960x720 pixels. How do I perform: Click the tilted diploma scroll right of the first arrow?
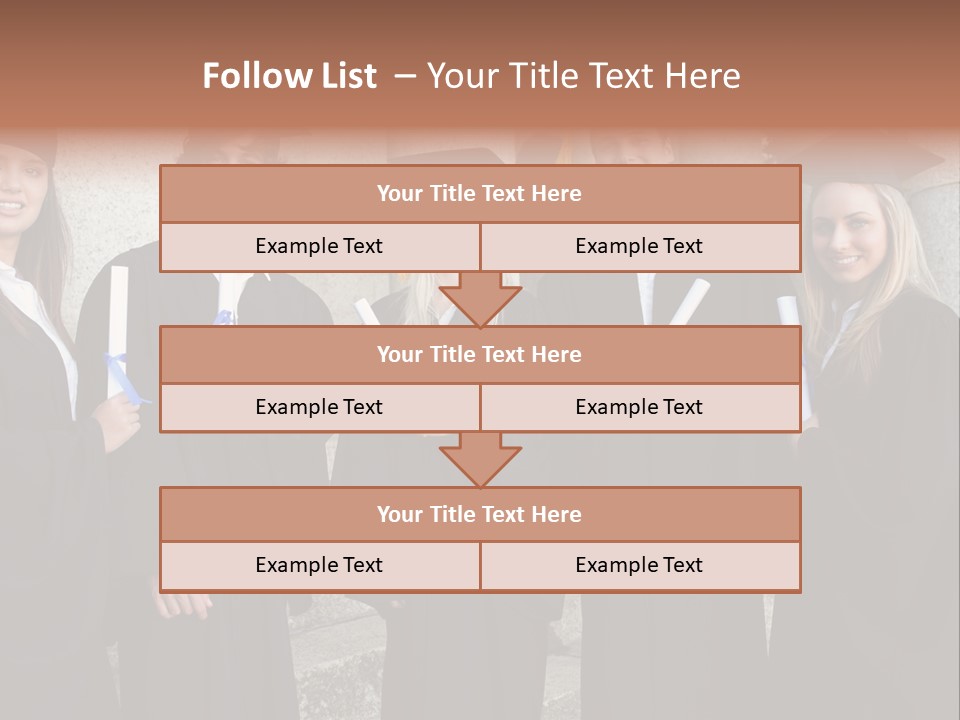(690, 301)
